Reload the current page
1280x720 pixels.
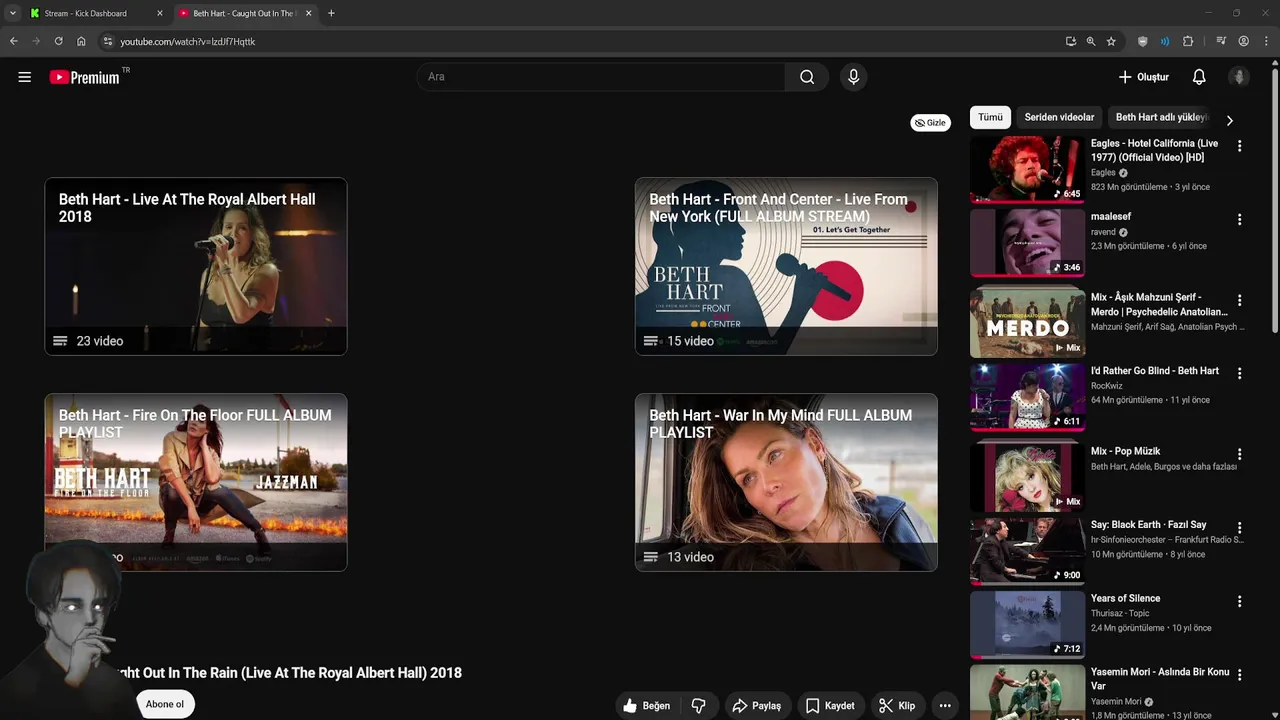click(x=58, y=41)
